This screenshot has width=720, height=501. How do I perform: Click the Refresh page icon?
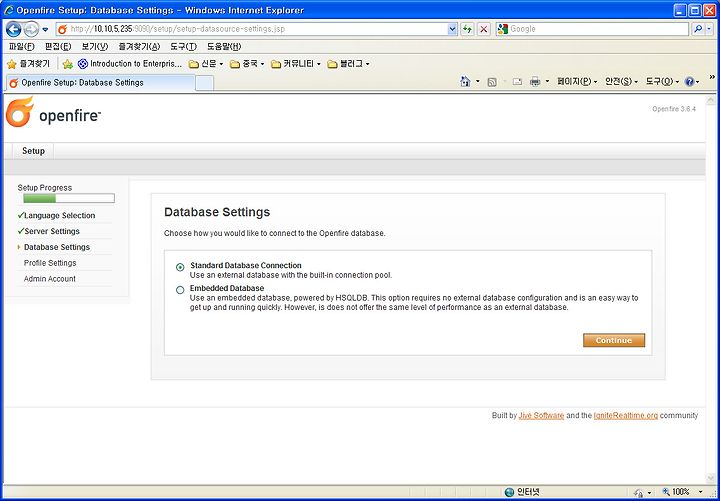[467, 29]
